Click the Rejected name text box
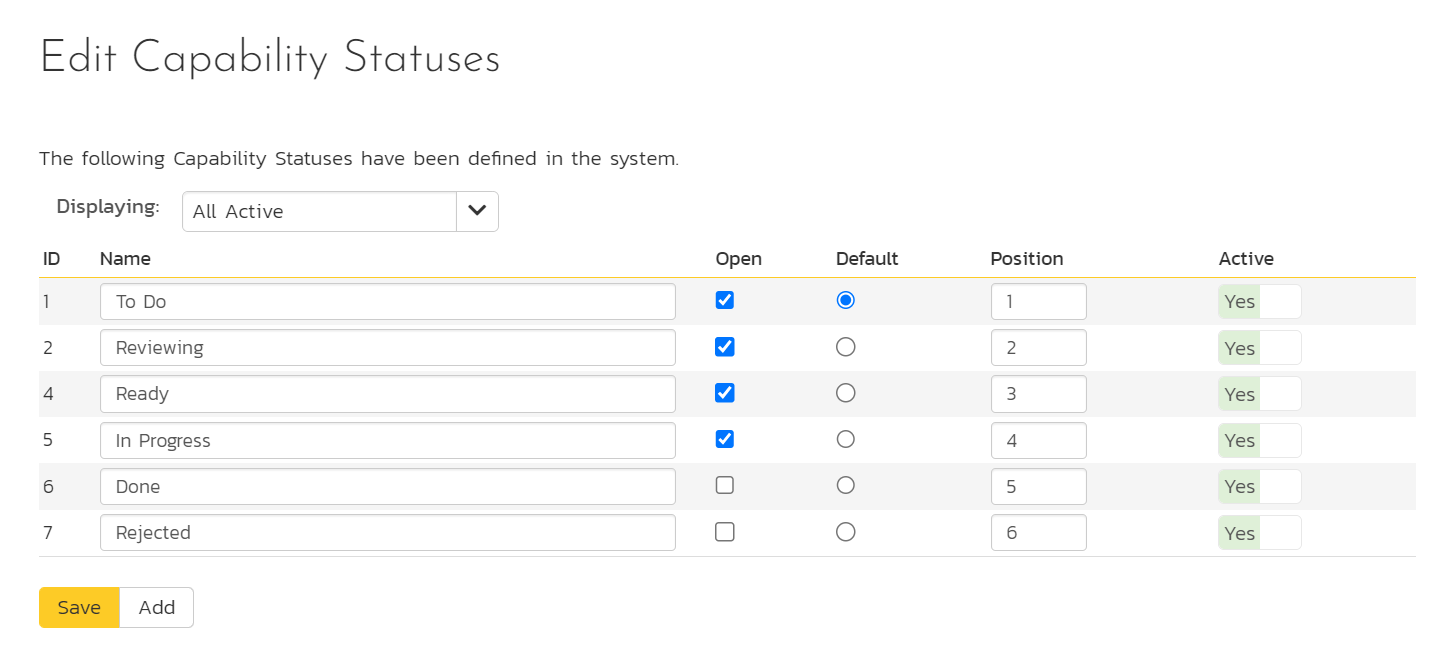The width and height of the screenshot is (1456, 664). click(388, 532)
